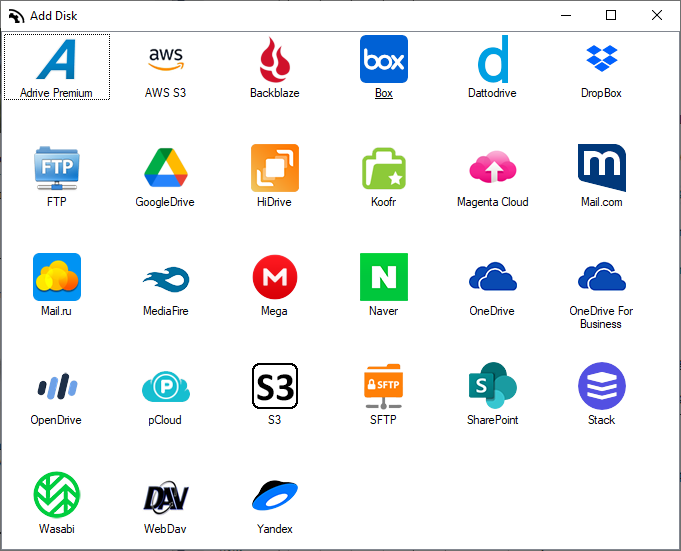681x551 pixels.
Task: Click the "SharePoint" label text
Action: (493, 420)
